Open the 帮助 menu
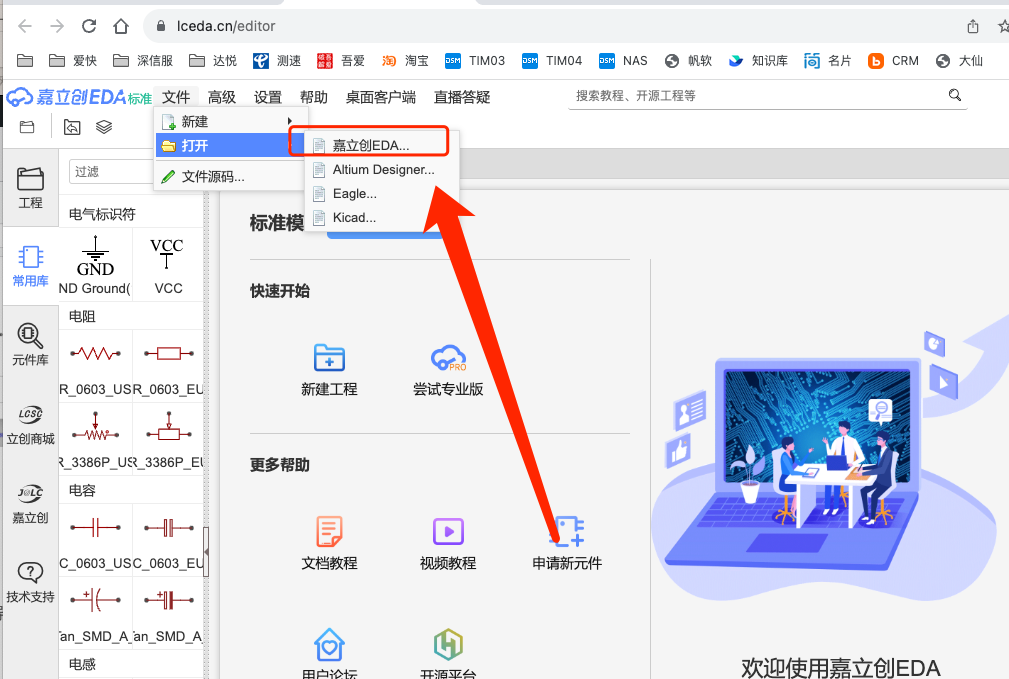This screenshot has height=679, width=1009. pyautogui.click(x=314, y=97)
